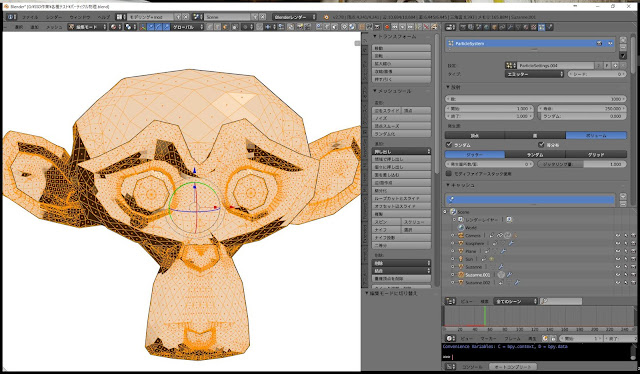Open the World properties tab icon
Image resolution: width=640 pixels, height=374 pixels.
tap(487, 27)
